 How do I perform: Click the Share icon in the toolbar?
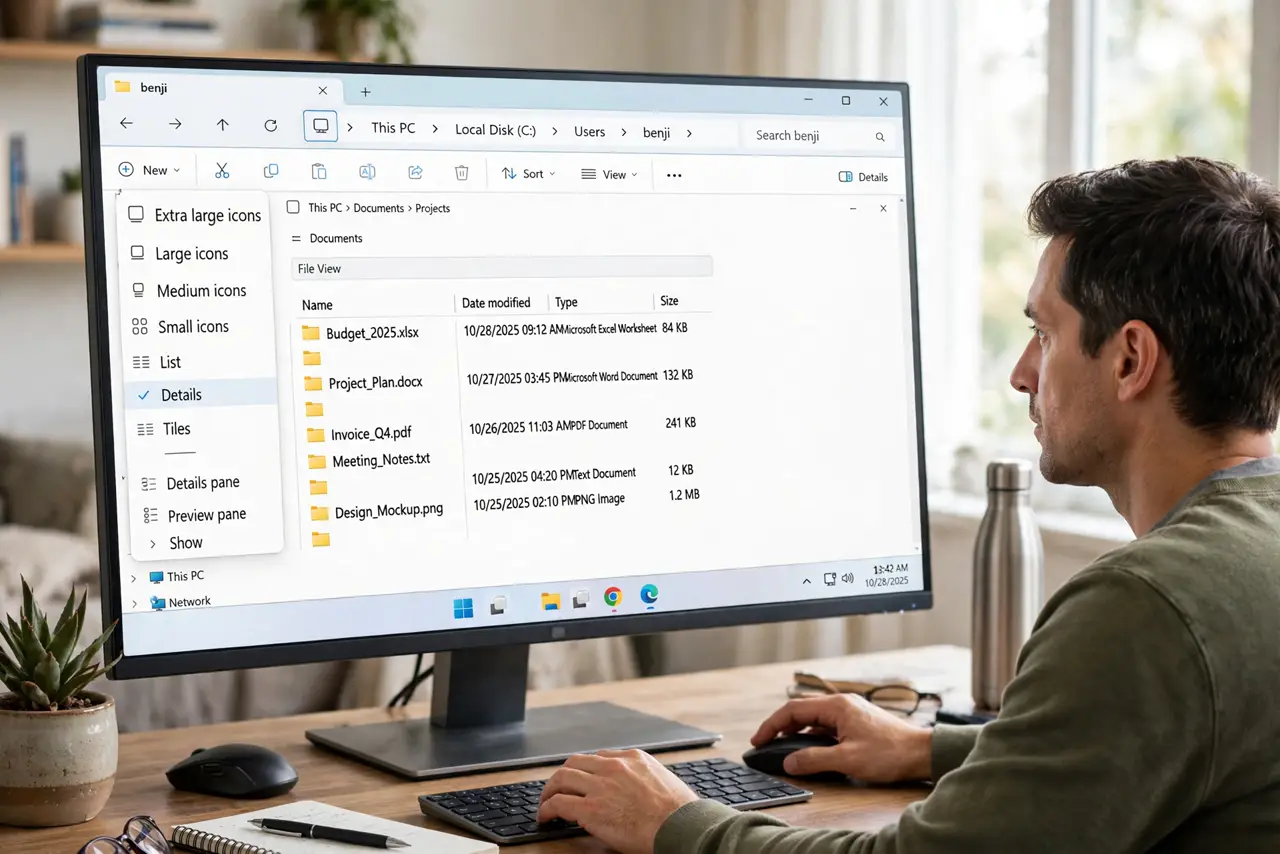click(415, 172)
